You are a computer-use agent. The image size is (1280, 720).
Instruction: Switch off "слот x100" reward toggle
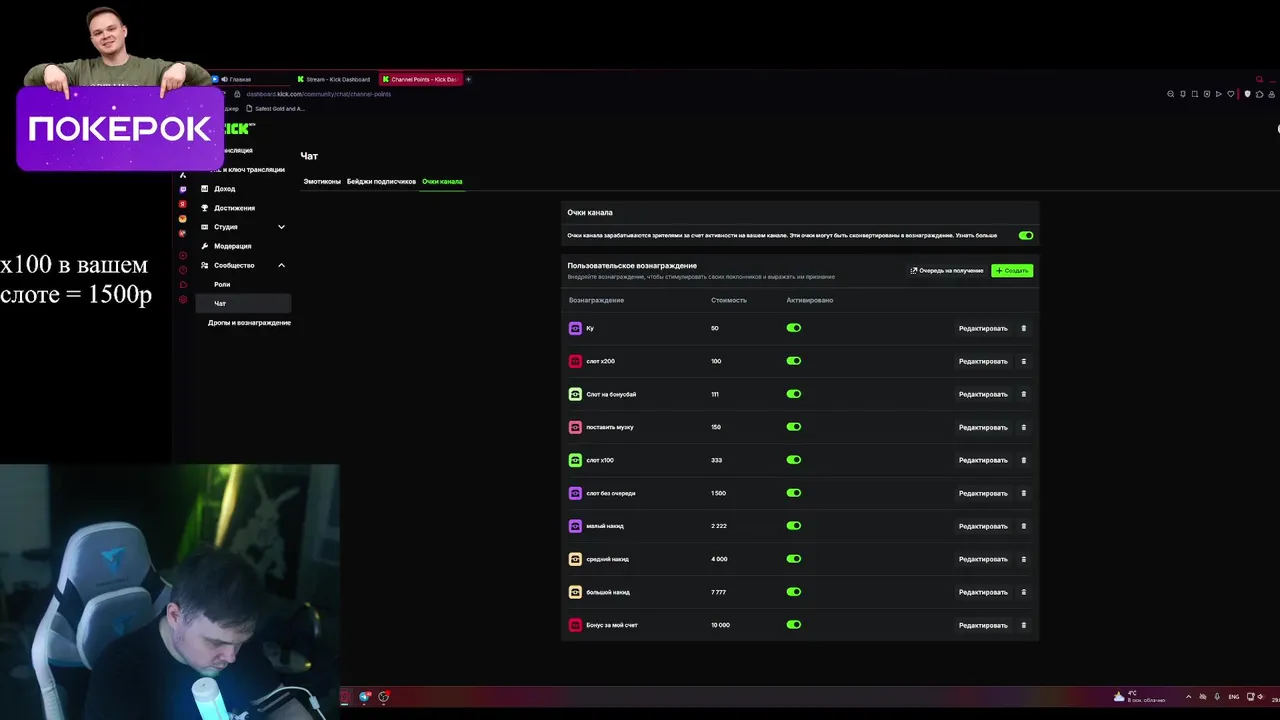point(794,460)
